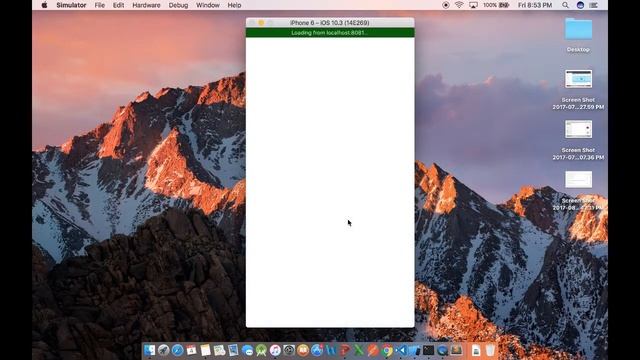Open the Debug menu
Image resolution: width=640 pixels, height=360 pixels.
[x=178, y=5]
